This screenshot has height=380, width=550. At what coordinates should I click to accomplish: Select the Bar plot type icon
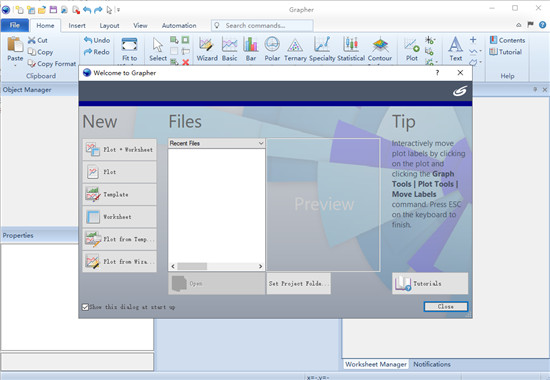point(250,49)
